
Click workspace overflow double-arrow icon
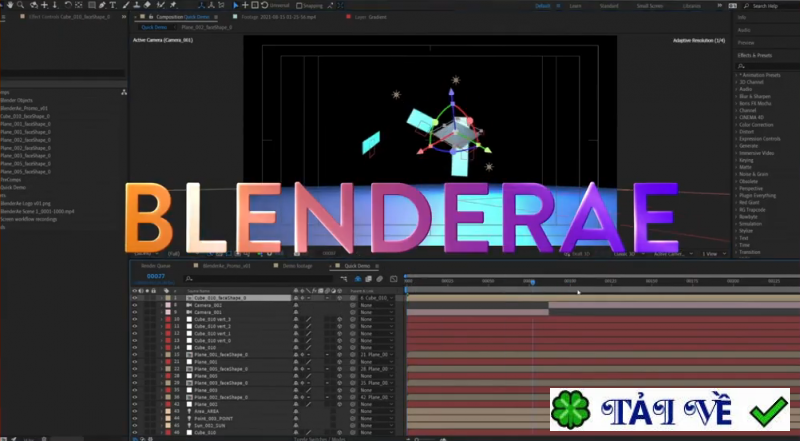719,6
